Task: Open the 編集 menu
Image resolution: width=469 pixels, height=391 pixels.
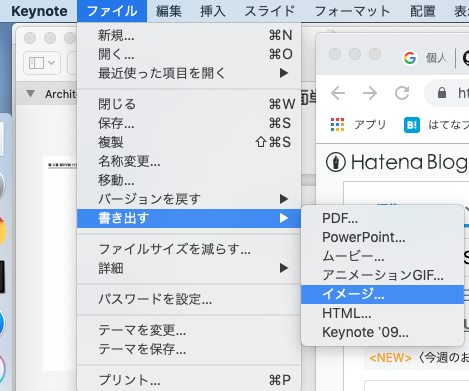Action: 169,11
